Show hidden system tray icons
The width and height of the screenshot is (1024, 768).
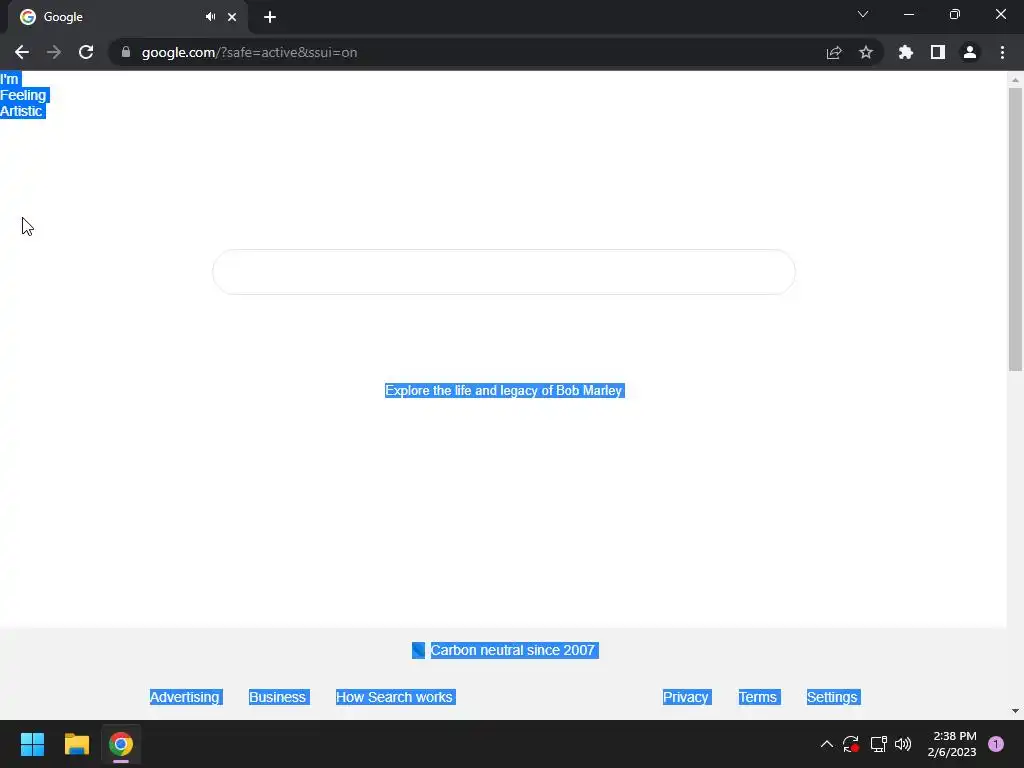tap(826, 744)
